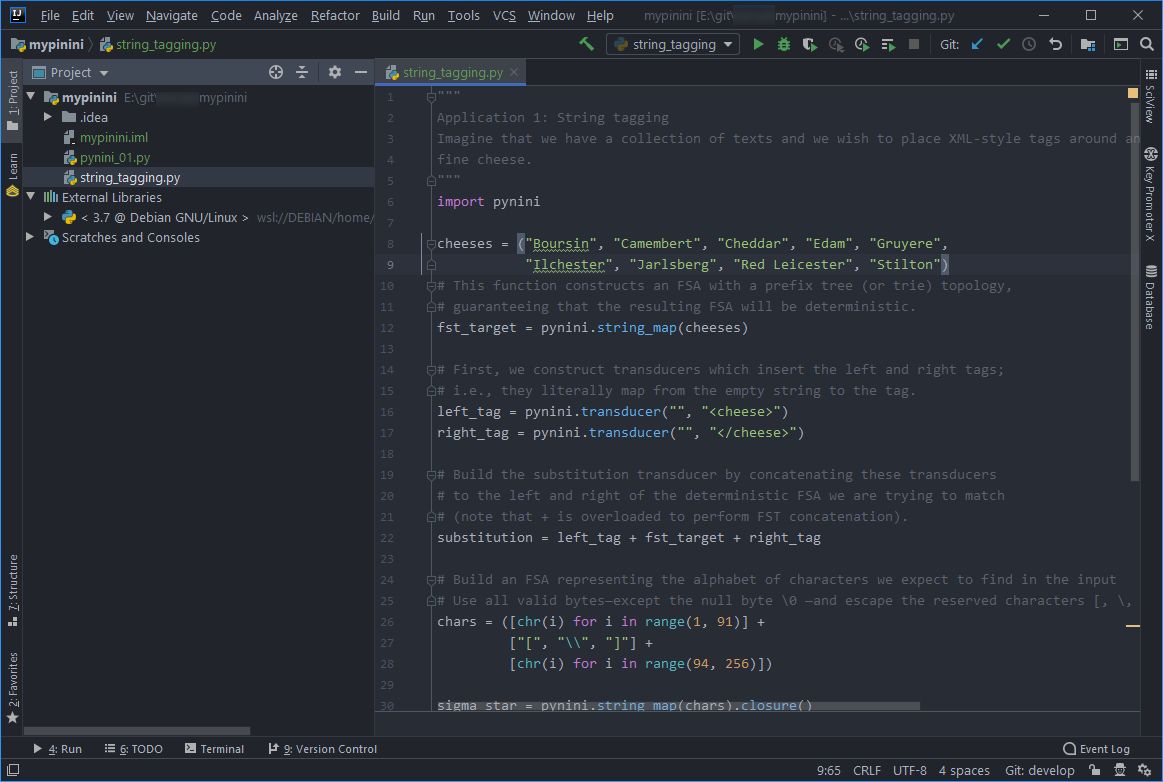The image size is (1163, 782).
Task: Run string_tagging with the green play button
Action: pos(757,45)
